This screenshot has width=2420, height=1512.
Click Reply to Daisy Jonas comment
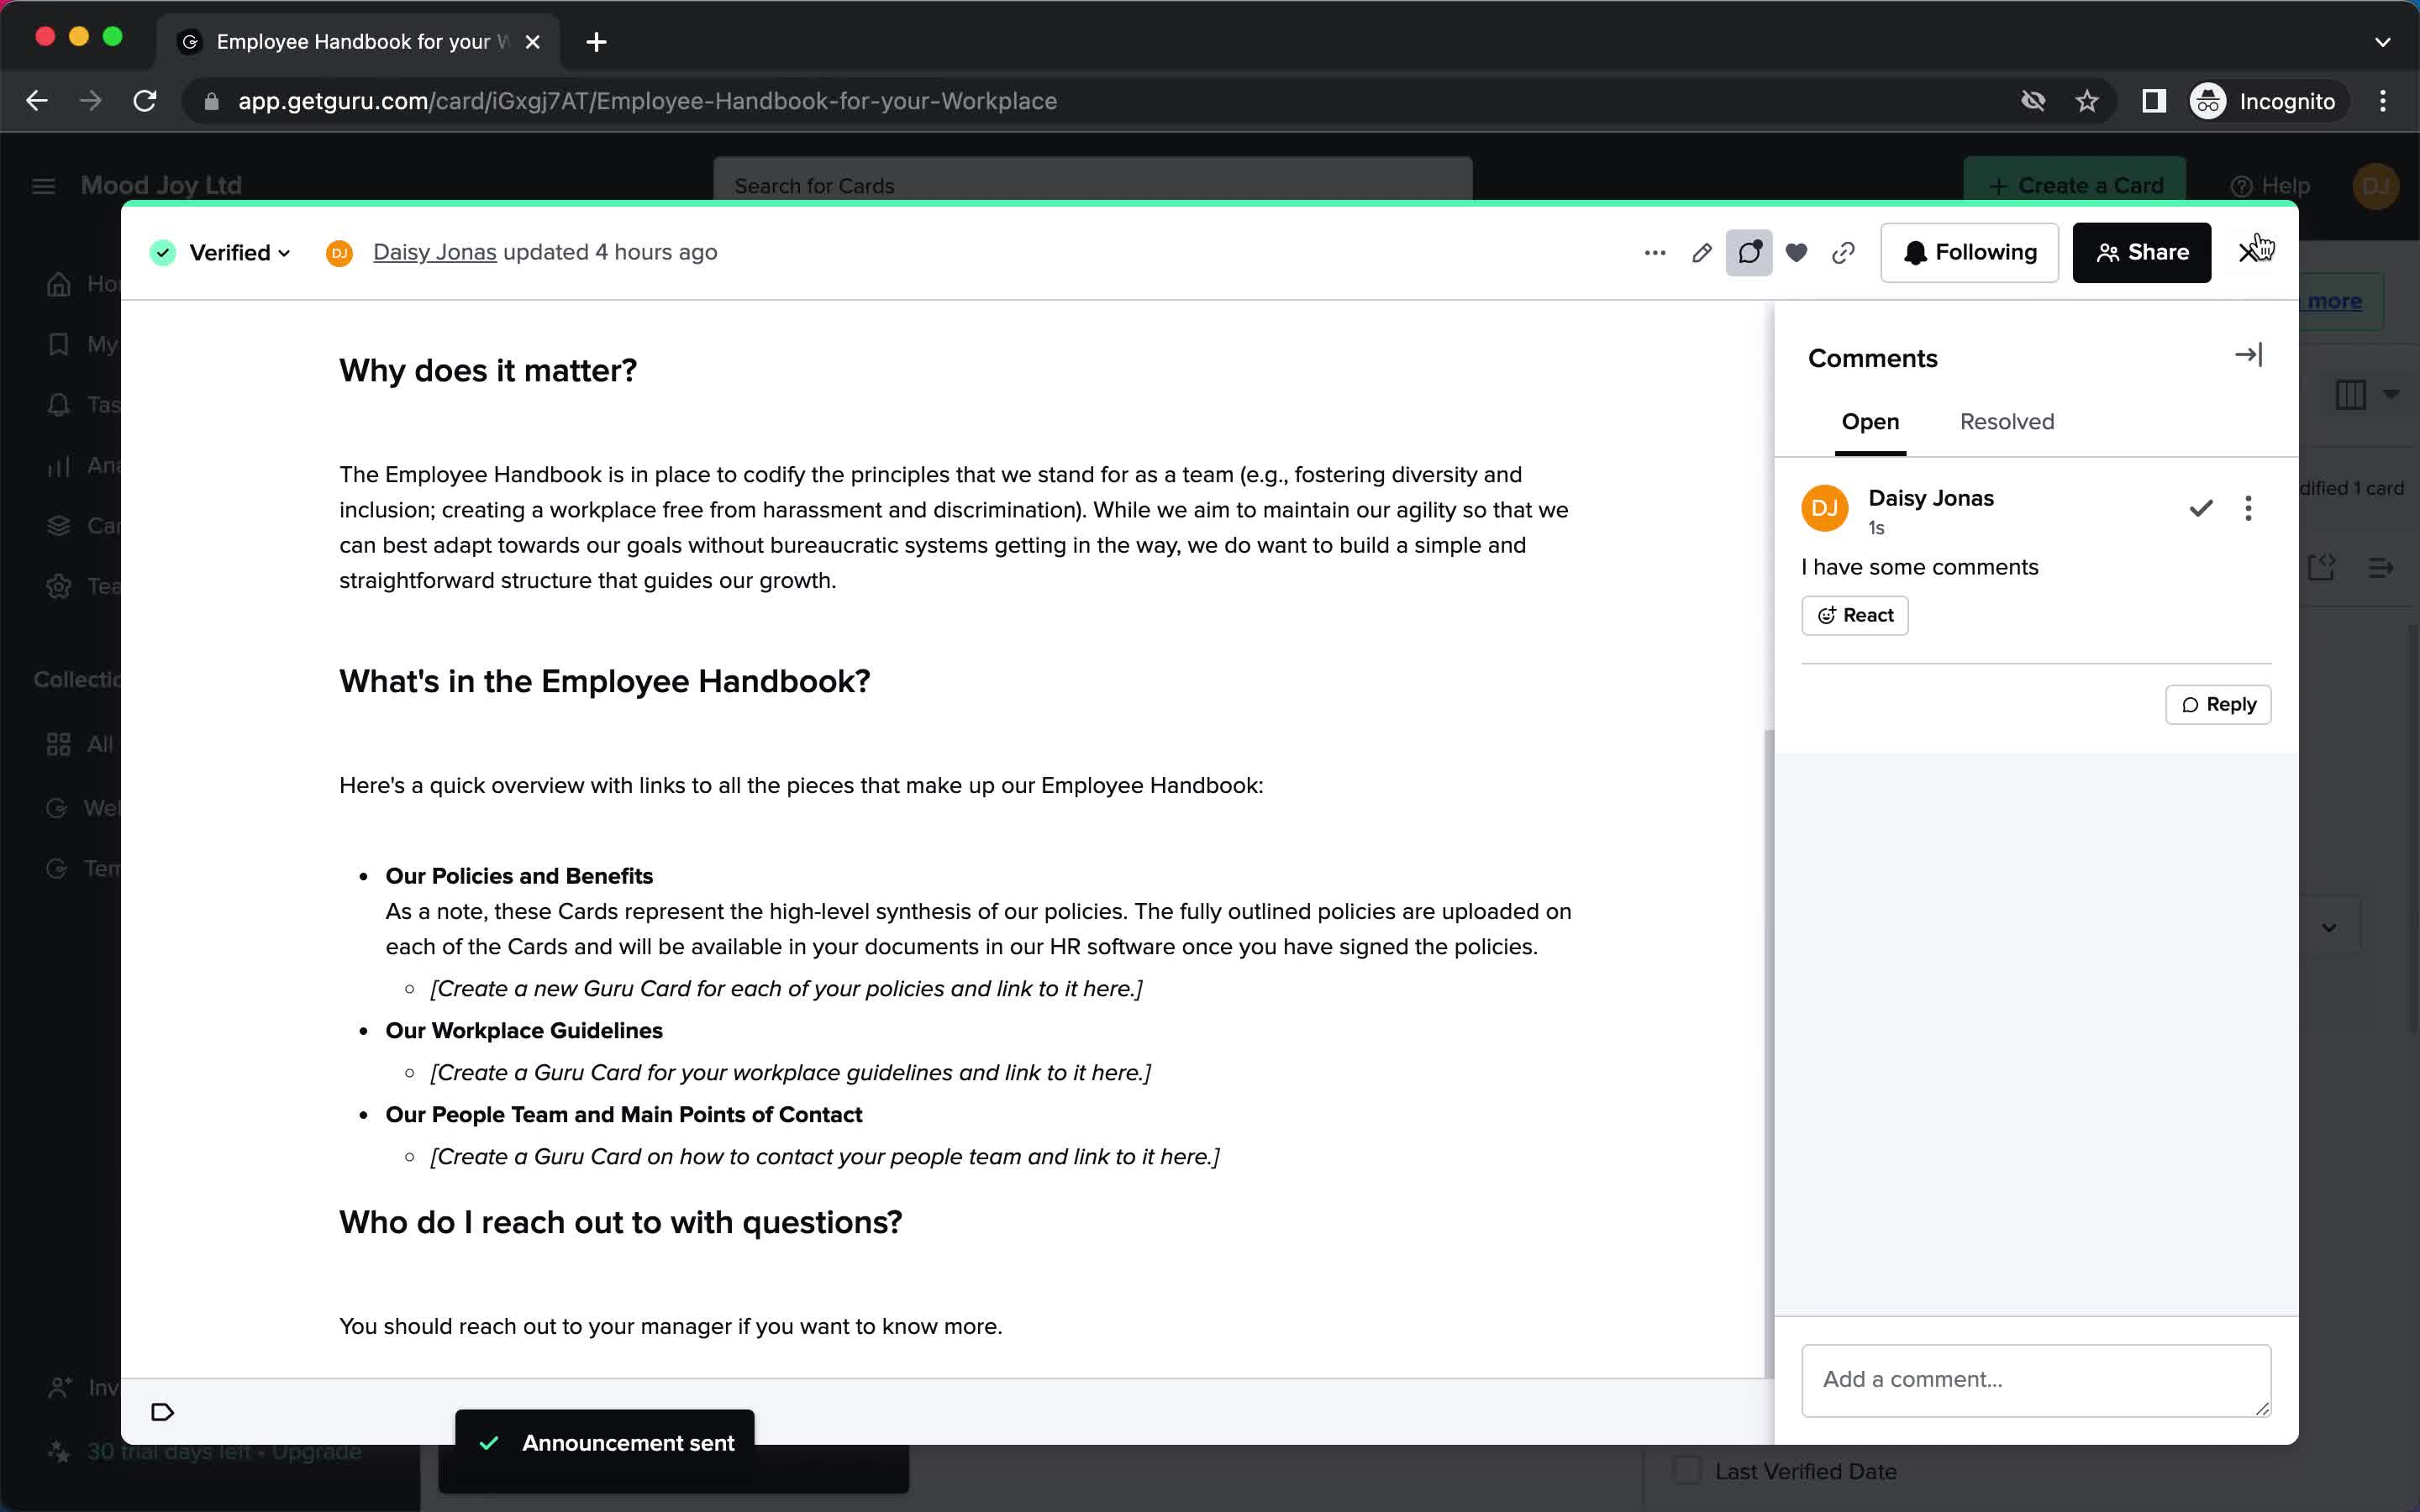[2220, 704]
